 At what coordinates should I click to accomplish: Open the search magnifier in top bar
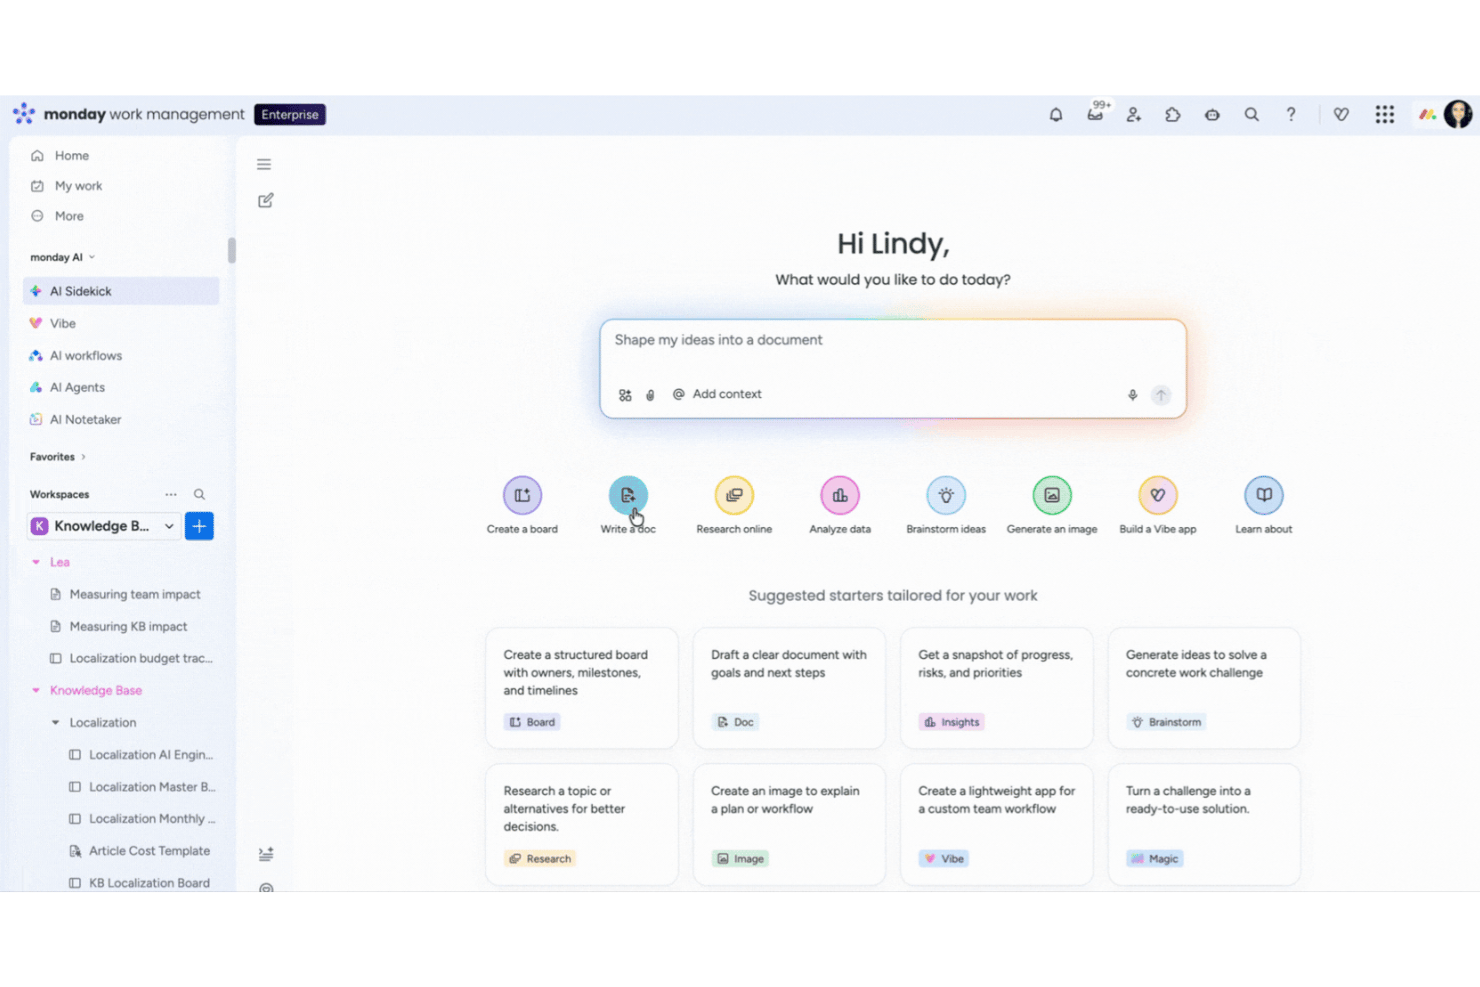pos(1251,115)
